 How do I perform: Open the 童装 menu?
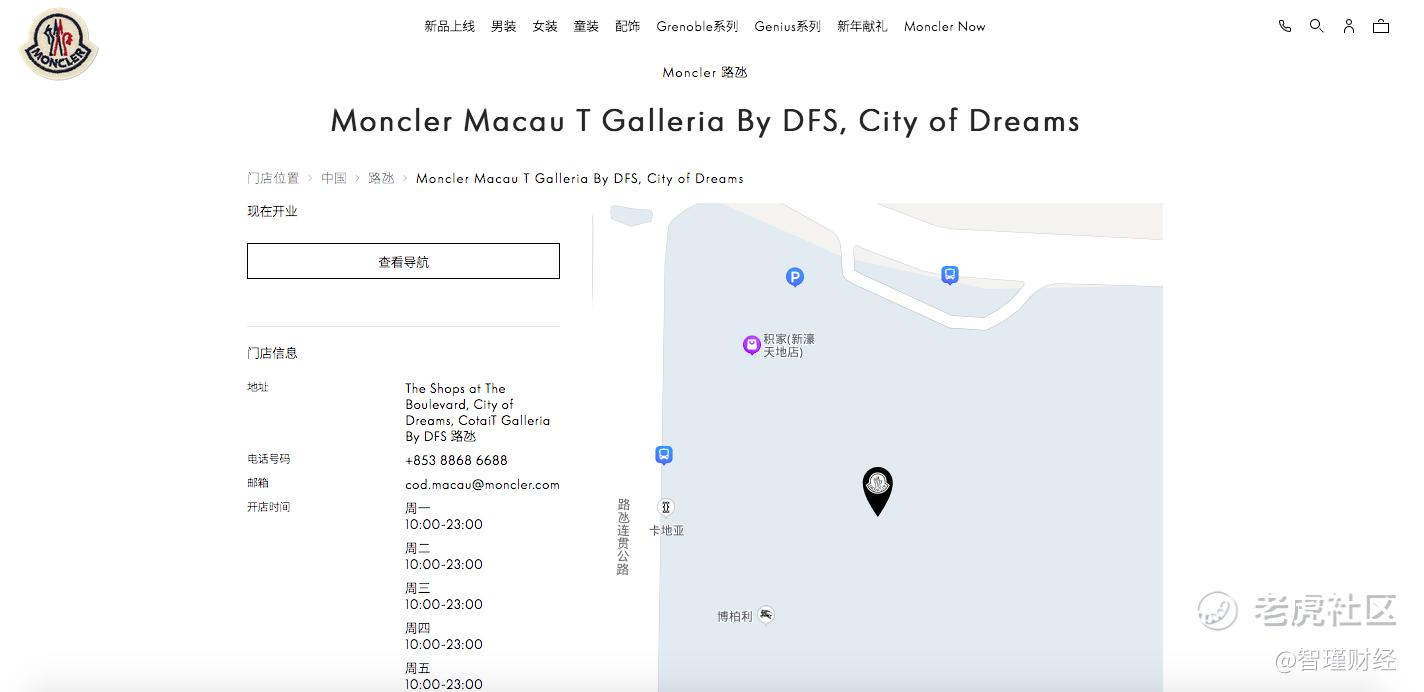tap(586, 26)
